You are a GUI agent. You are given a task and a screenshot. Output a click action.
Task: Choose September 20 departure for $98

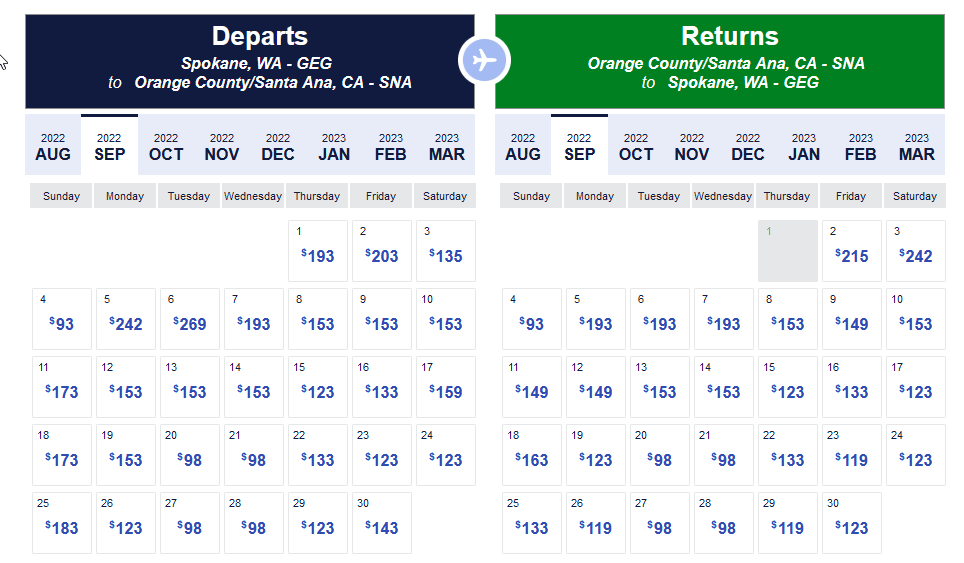[x=189, y=455]
